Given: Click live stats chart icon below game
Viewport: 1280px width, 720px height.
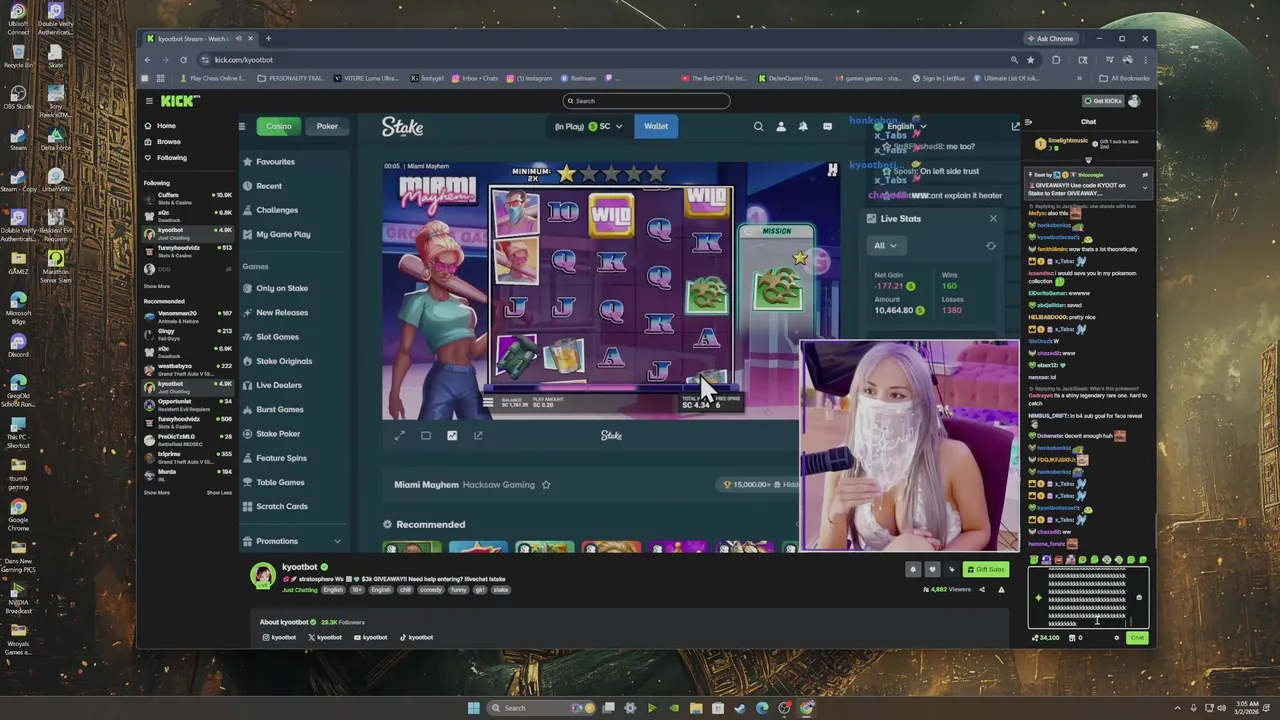Looking at the screenshot, I should 452,435.
